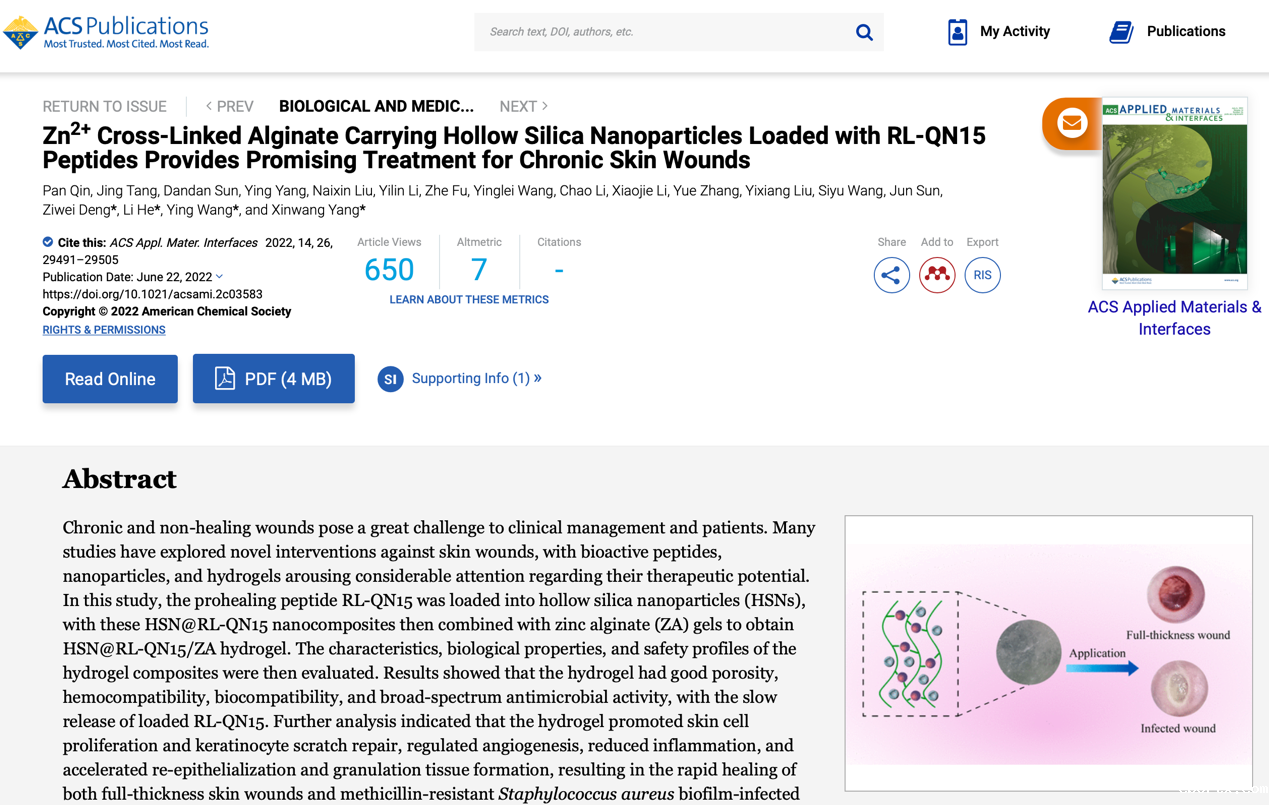Click the orange email alert icon
This screenshot has height=805, width=1269.
[x=1071, y=123]
